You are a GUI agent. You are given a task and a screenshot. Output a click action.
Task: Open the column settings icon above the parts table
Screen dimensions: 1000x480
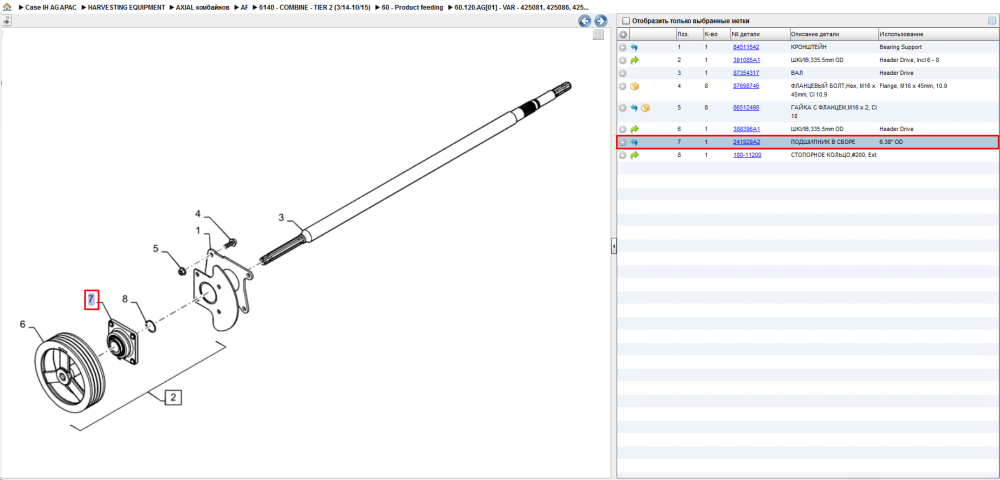coord(992,20)
